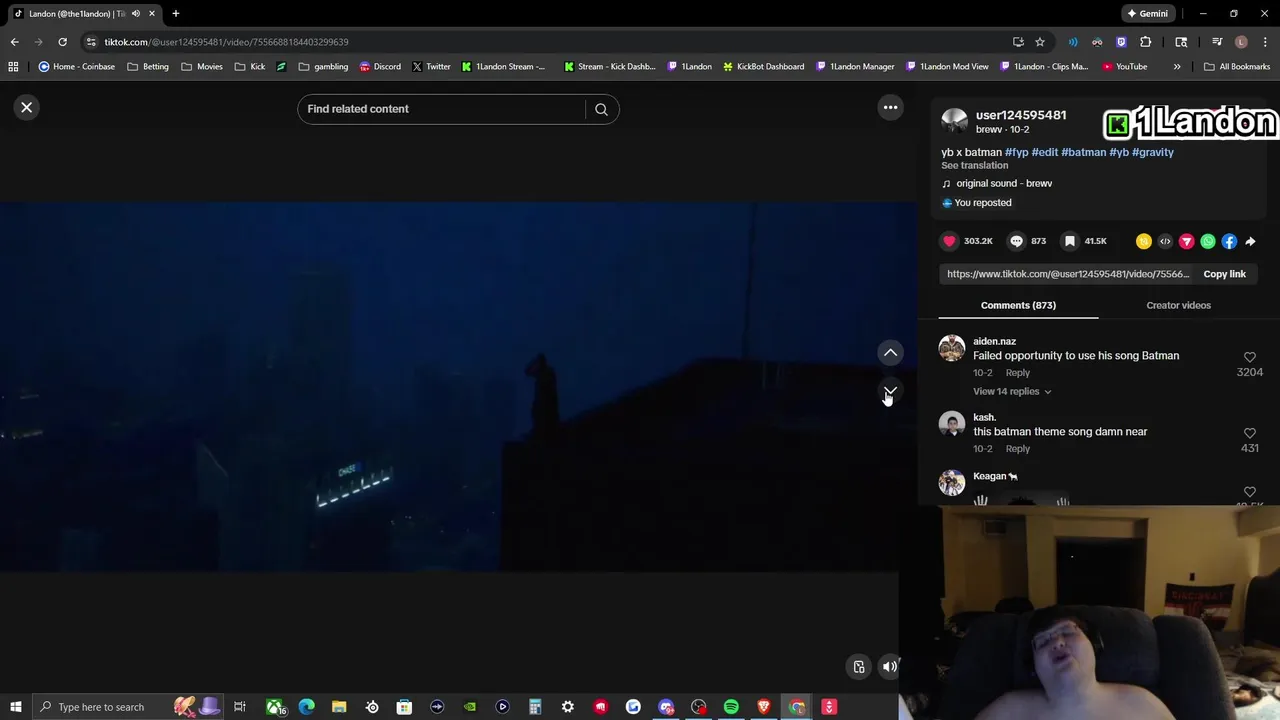Click the floating player icon beside volume
The width and height of the screenshot is (1280, 720).
[x=859, y=667]
